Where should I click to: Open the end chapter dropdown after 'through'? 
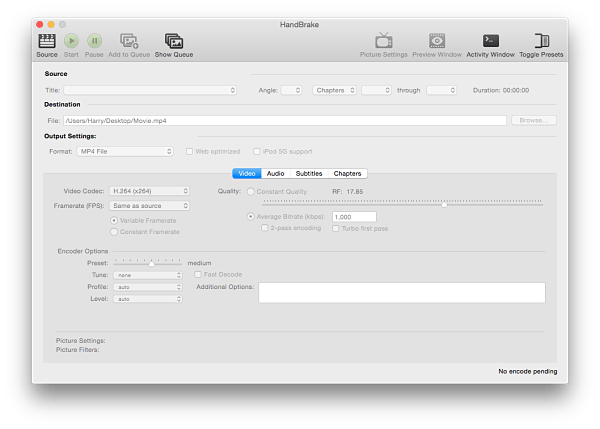[442, 90]
